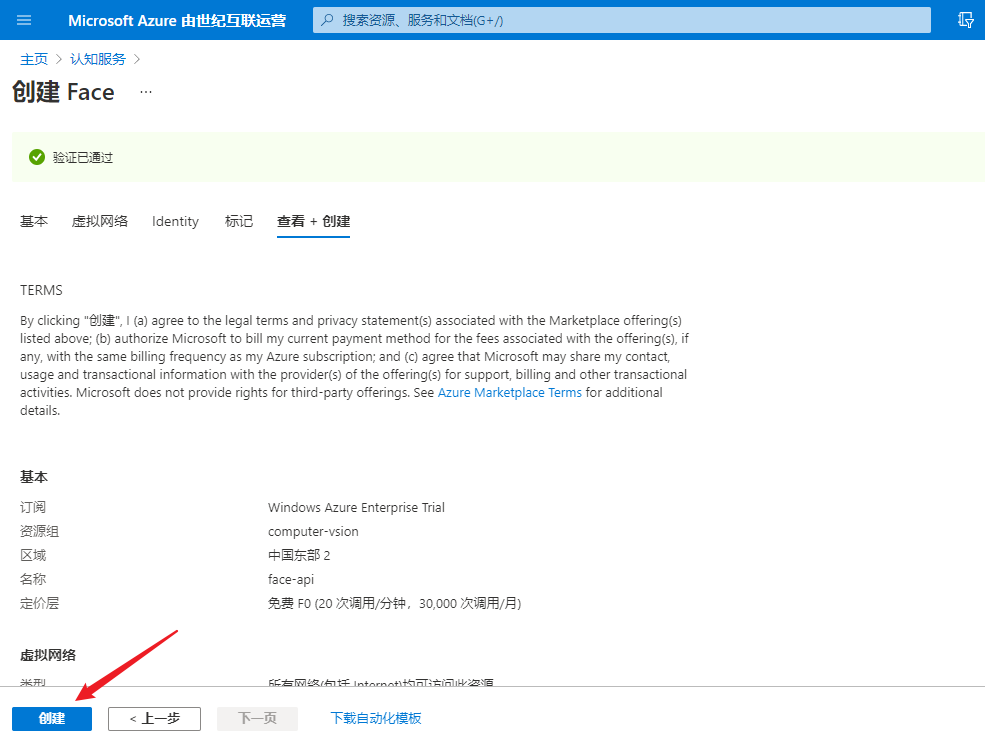The image size is (985, 744).
Task: Click the 区域 label
Action: click(33, 555)
